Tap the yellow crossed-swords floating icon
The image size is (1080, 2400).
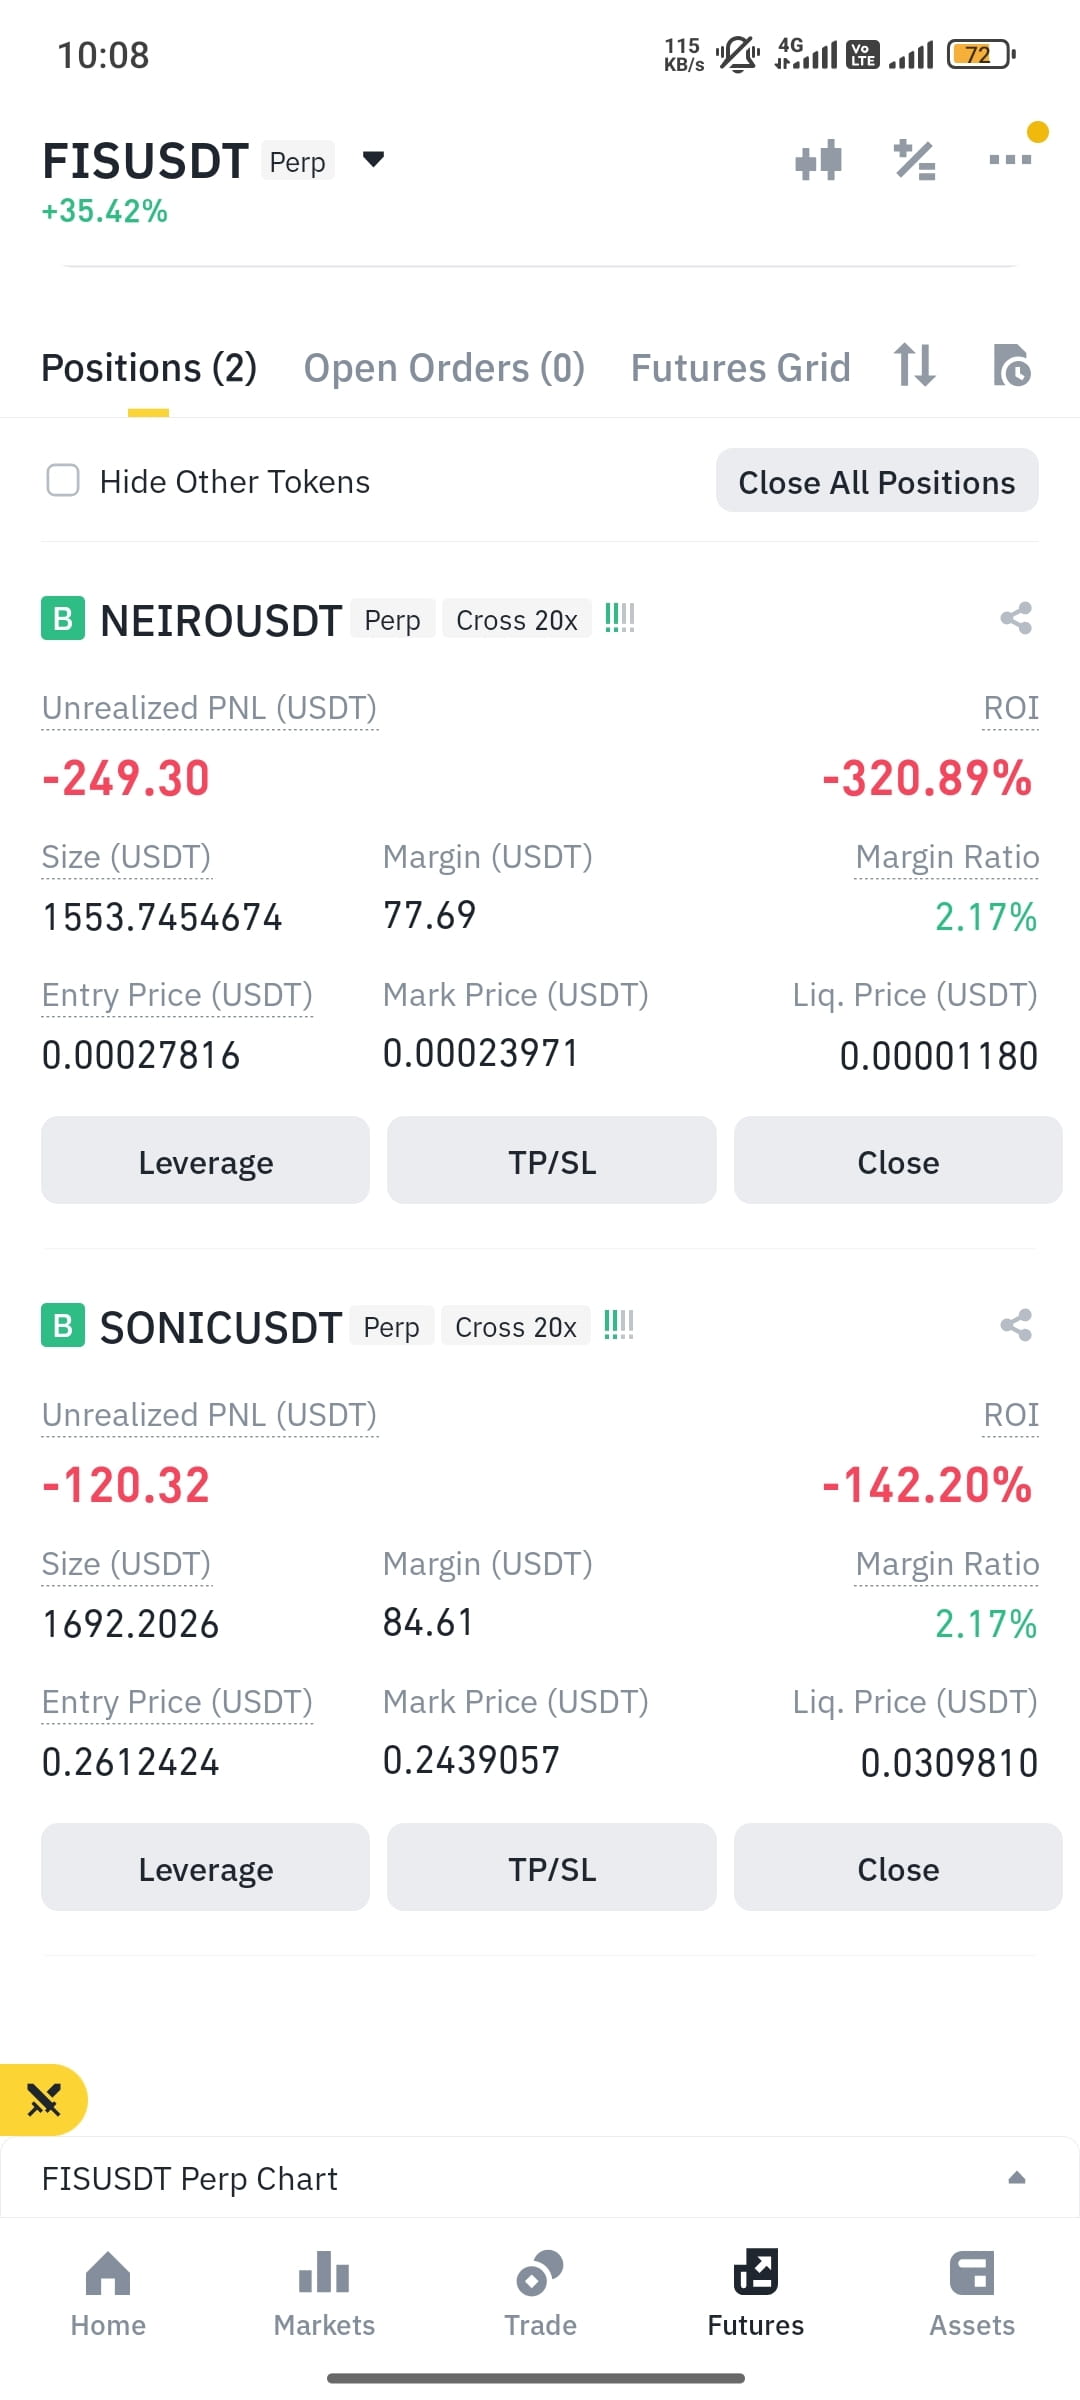pos(44,2099)
